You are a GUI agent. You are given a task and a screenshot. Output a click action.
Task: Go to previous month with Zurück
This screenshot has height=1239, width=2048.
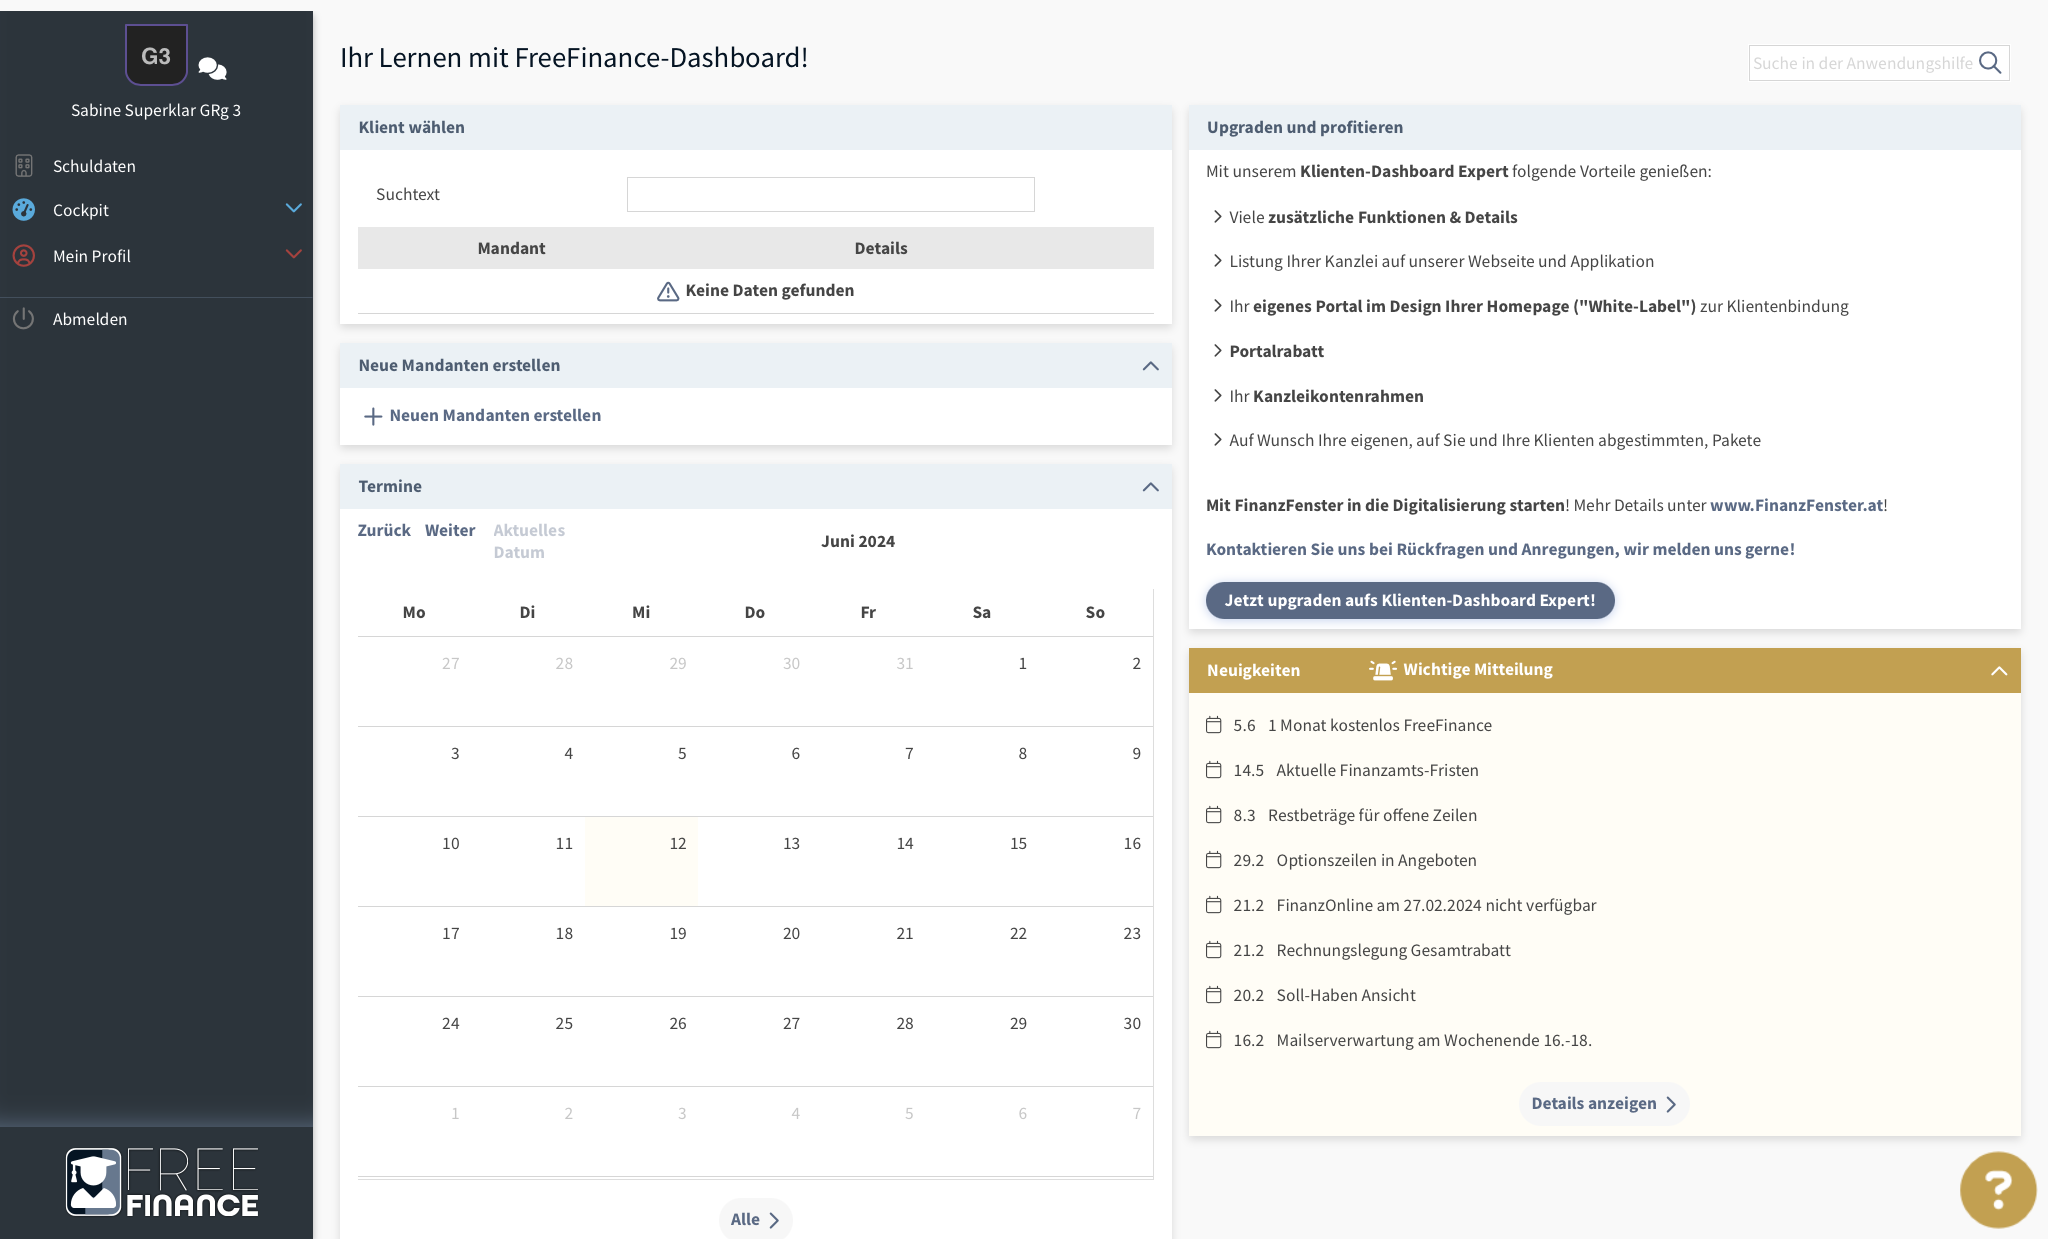(x=384, y=530)
